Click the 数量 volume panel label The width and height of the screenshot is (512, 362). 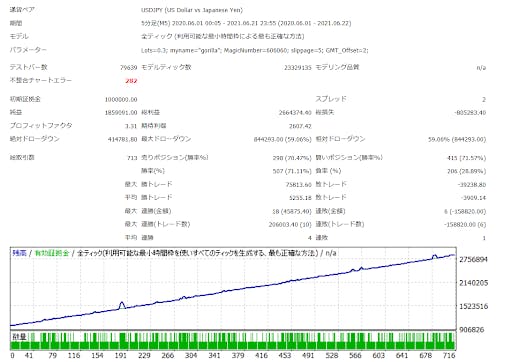pos(19,337)
